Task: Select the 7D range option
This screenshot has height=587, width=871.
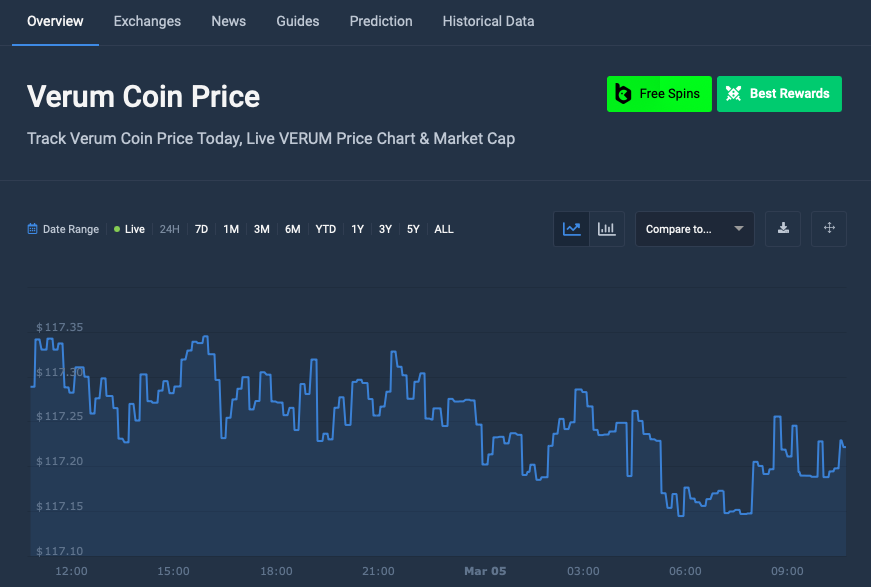Action: pyautogui.click(x=200, y=229)
